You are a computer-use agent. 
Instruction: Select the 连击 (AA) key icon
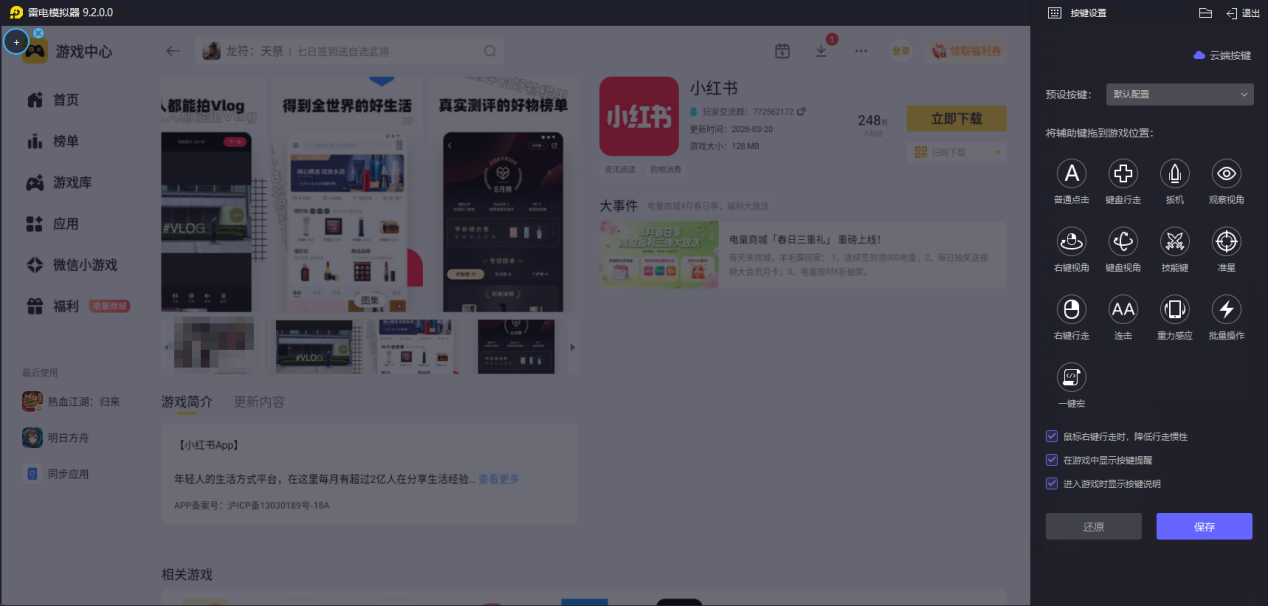[1123, 309]
